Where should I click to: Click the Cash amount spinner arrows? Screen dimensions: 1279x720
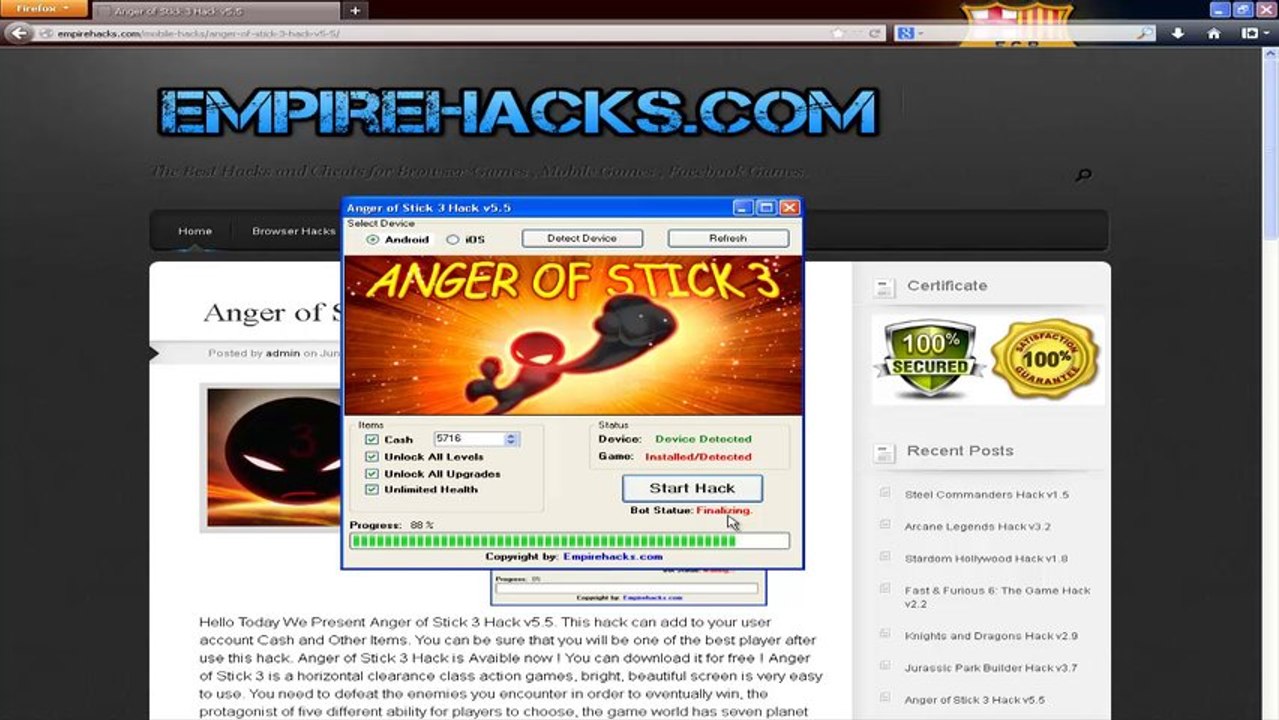coord(512,439)
